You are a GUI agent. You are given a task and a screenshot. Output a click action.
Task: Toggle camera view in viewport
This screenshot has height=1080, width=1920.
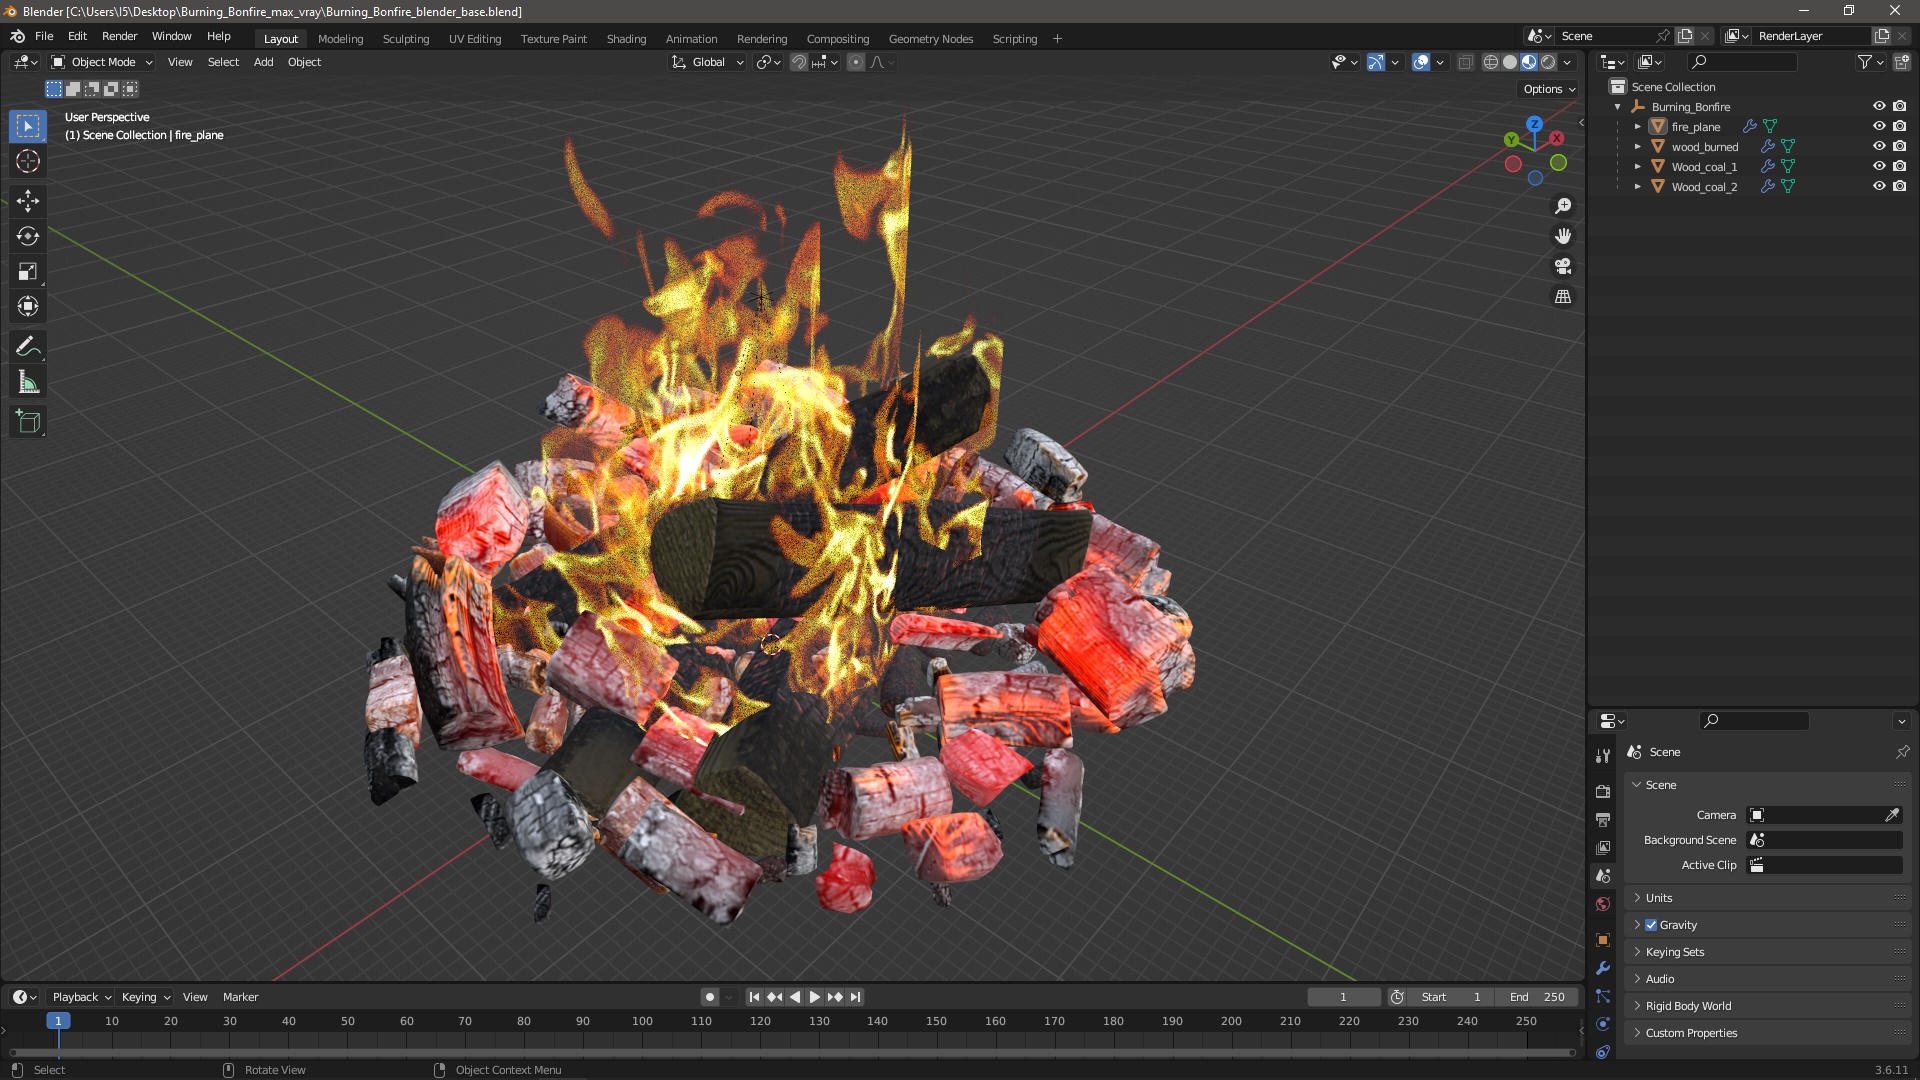coord(1563,267)
